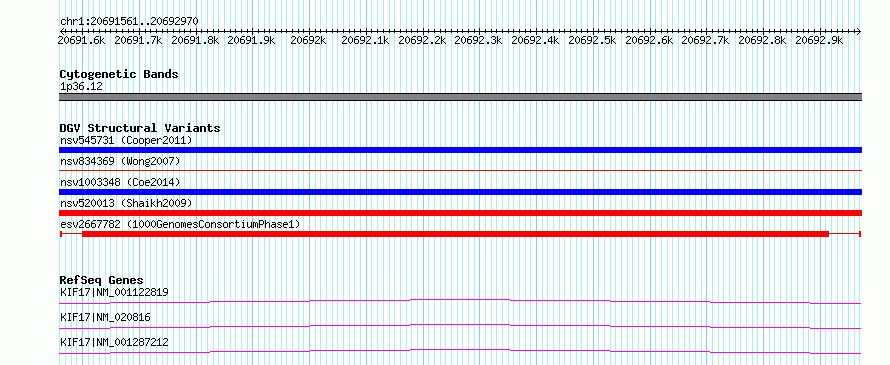This screenshot has height=365, width=890.
Task: Click the 20691.7k ruler tick label
Action: coord(138,40)
